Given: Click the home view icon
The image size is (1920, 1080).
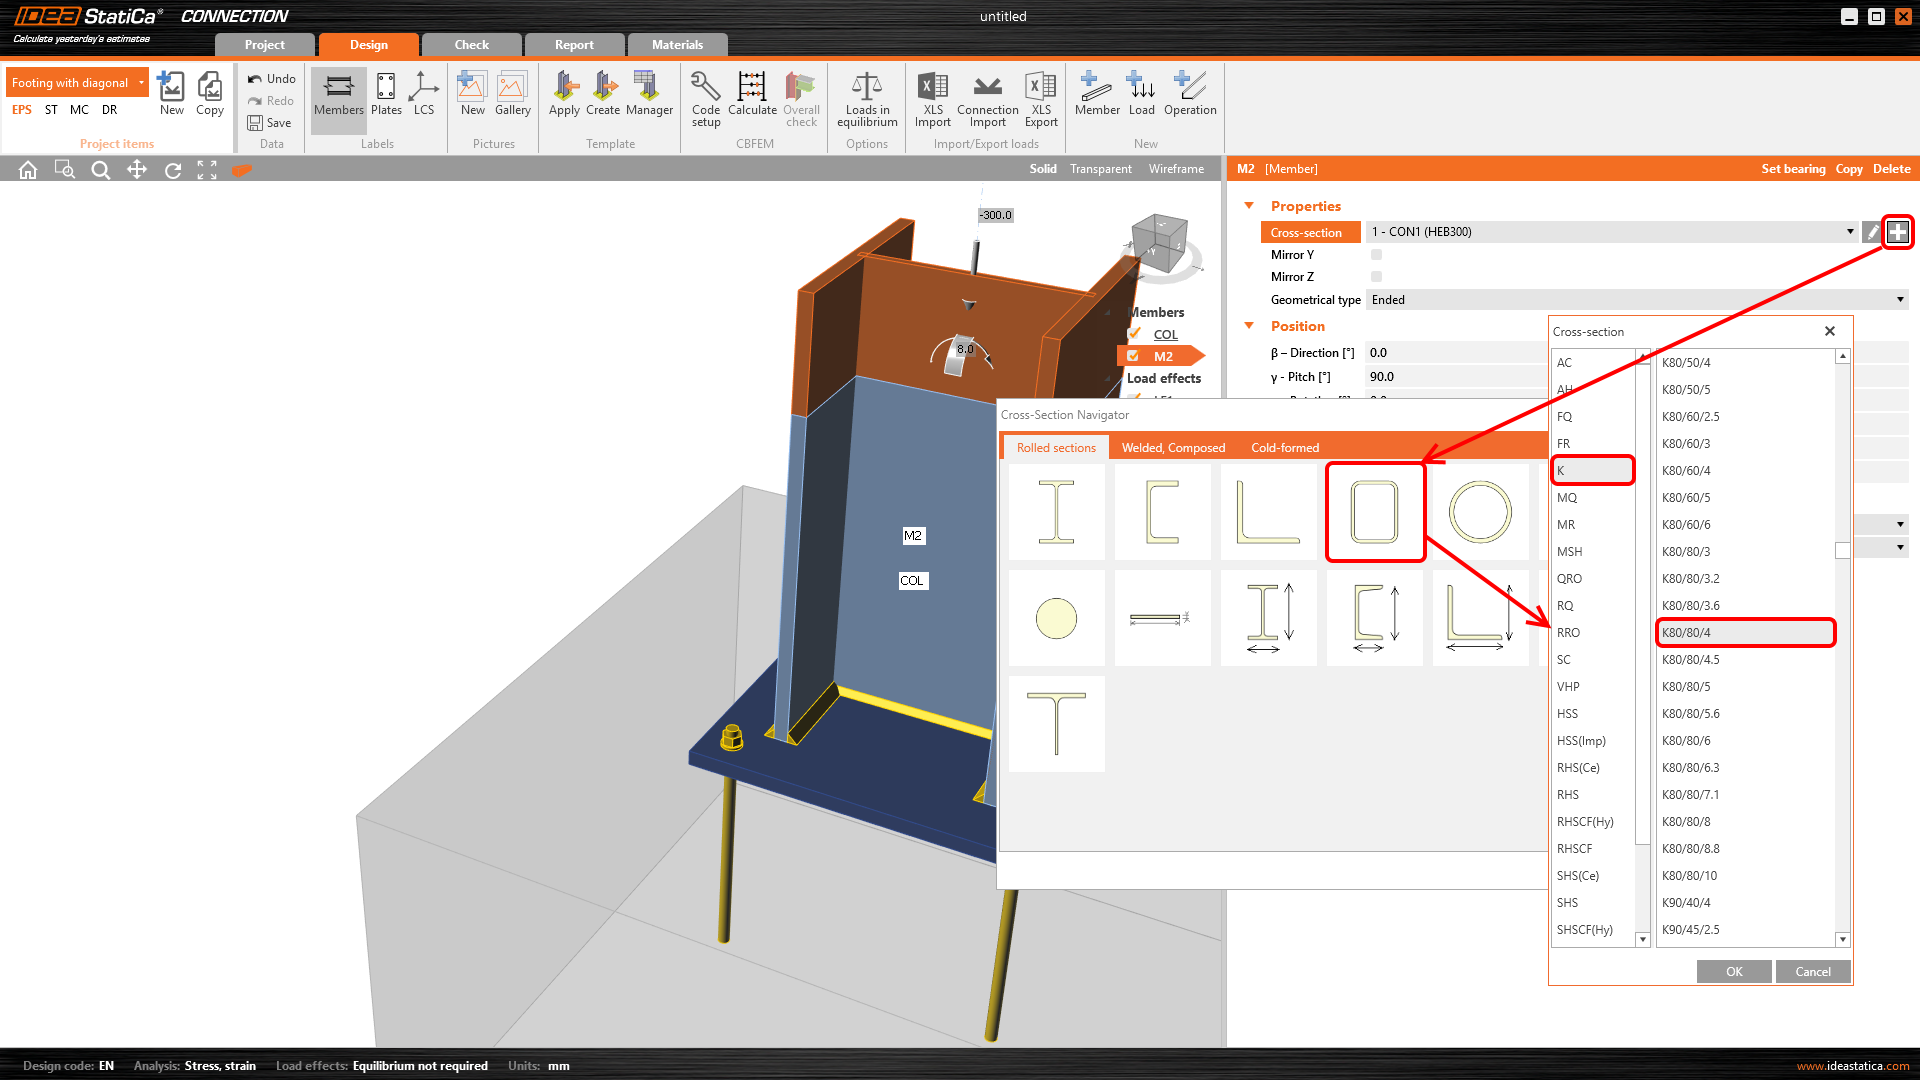Looking at the screenshot, I should coord(28,170).
